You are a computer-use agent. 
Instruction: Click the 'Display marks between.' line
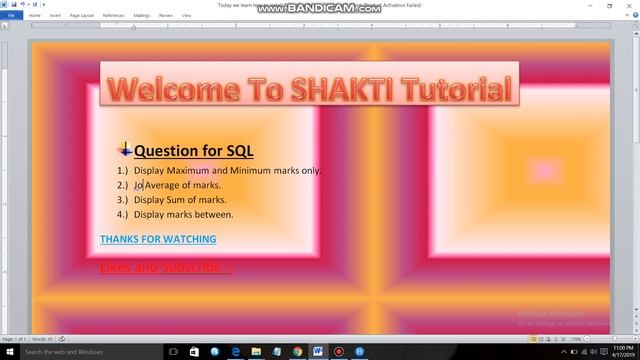coord(184,215)
